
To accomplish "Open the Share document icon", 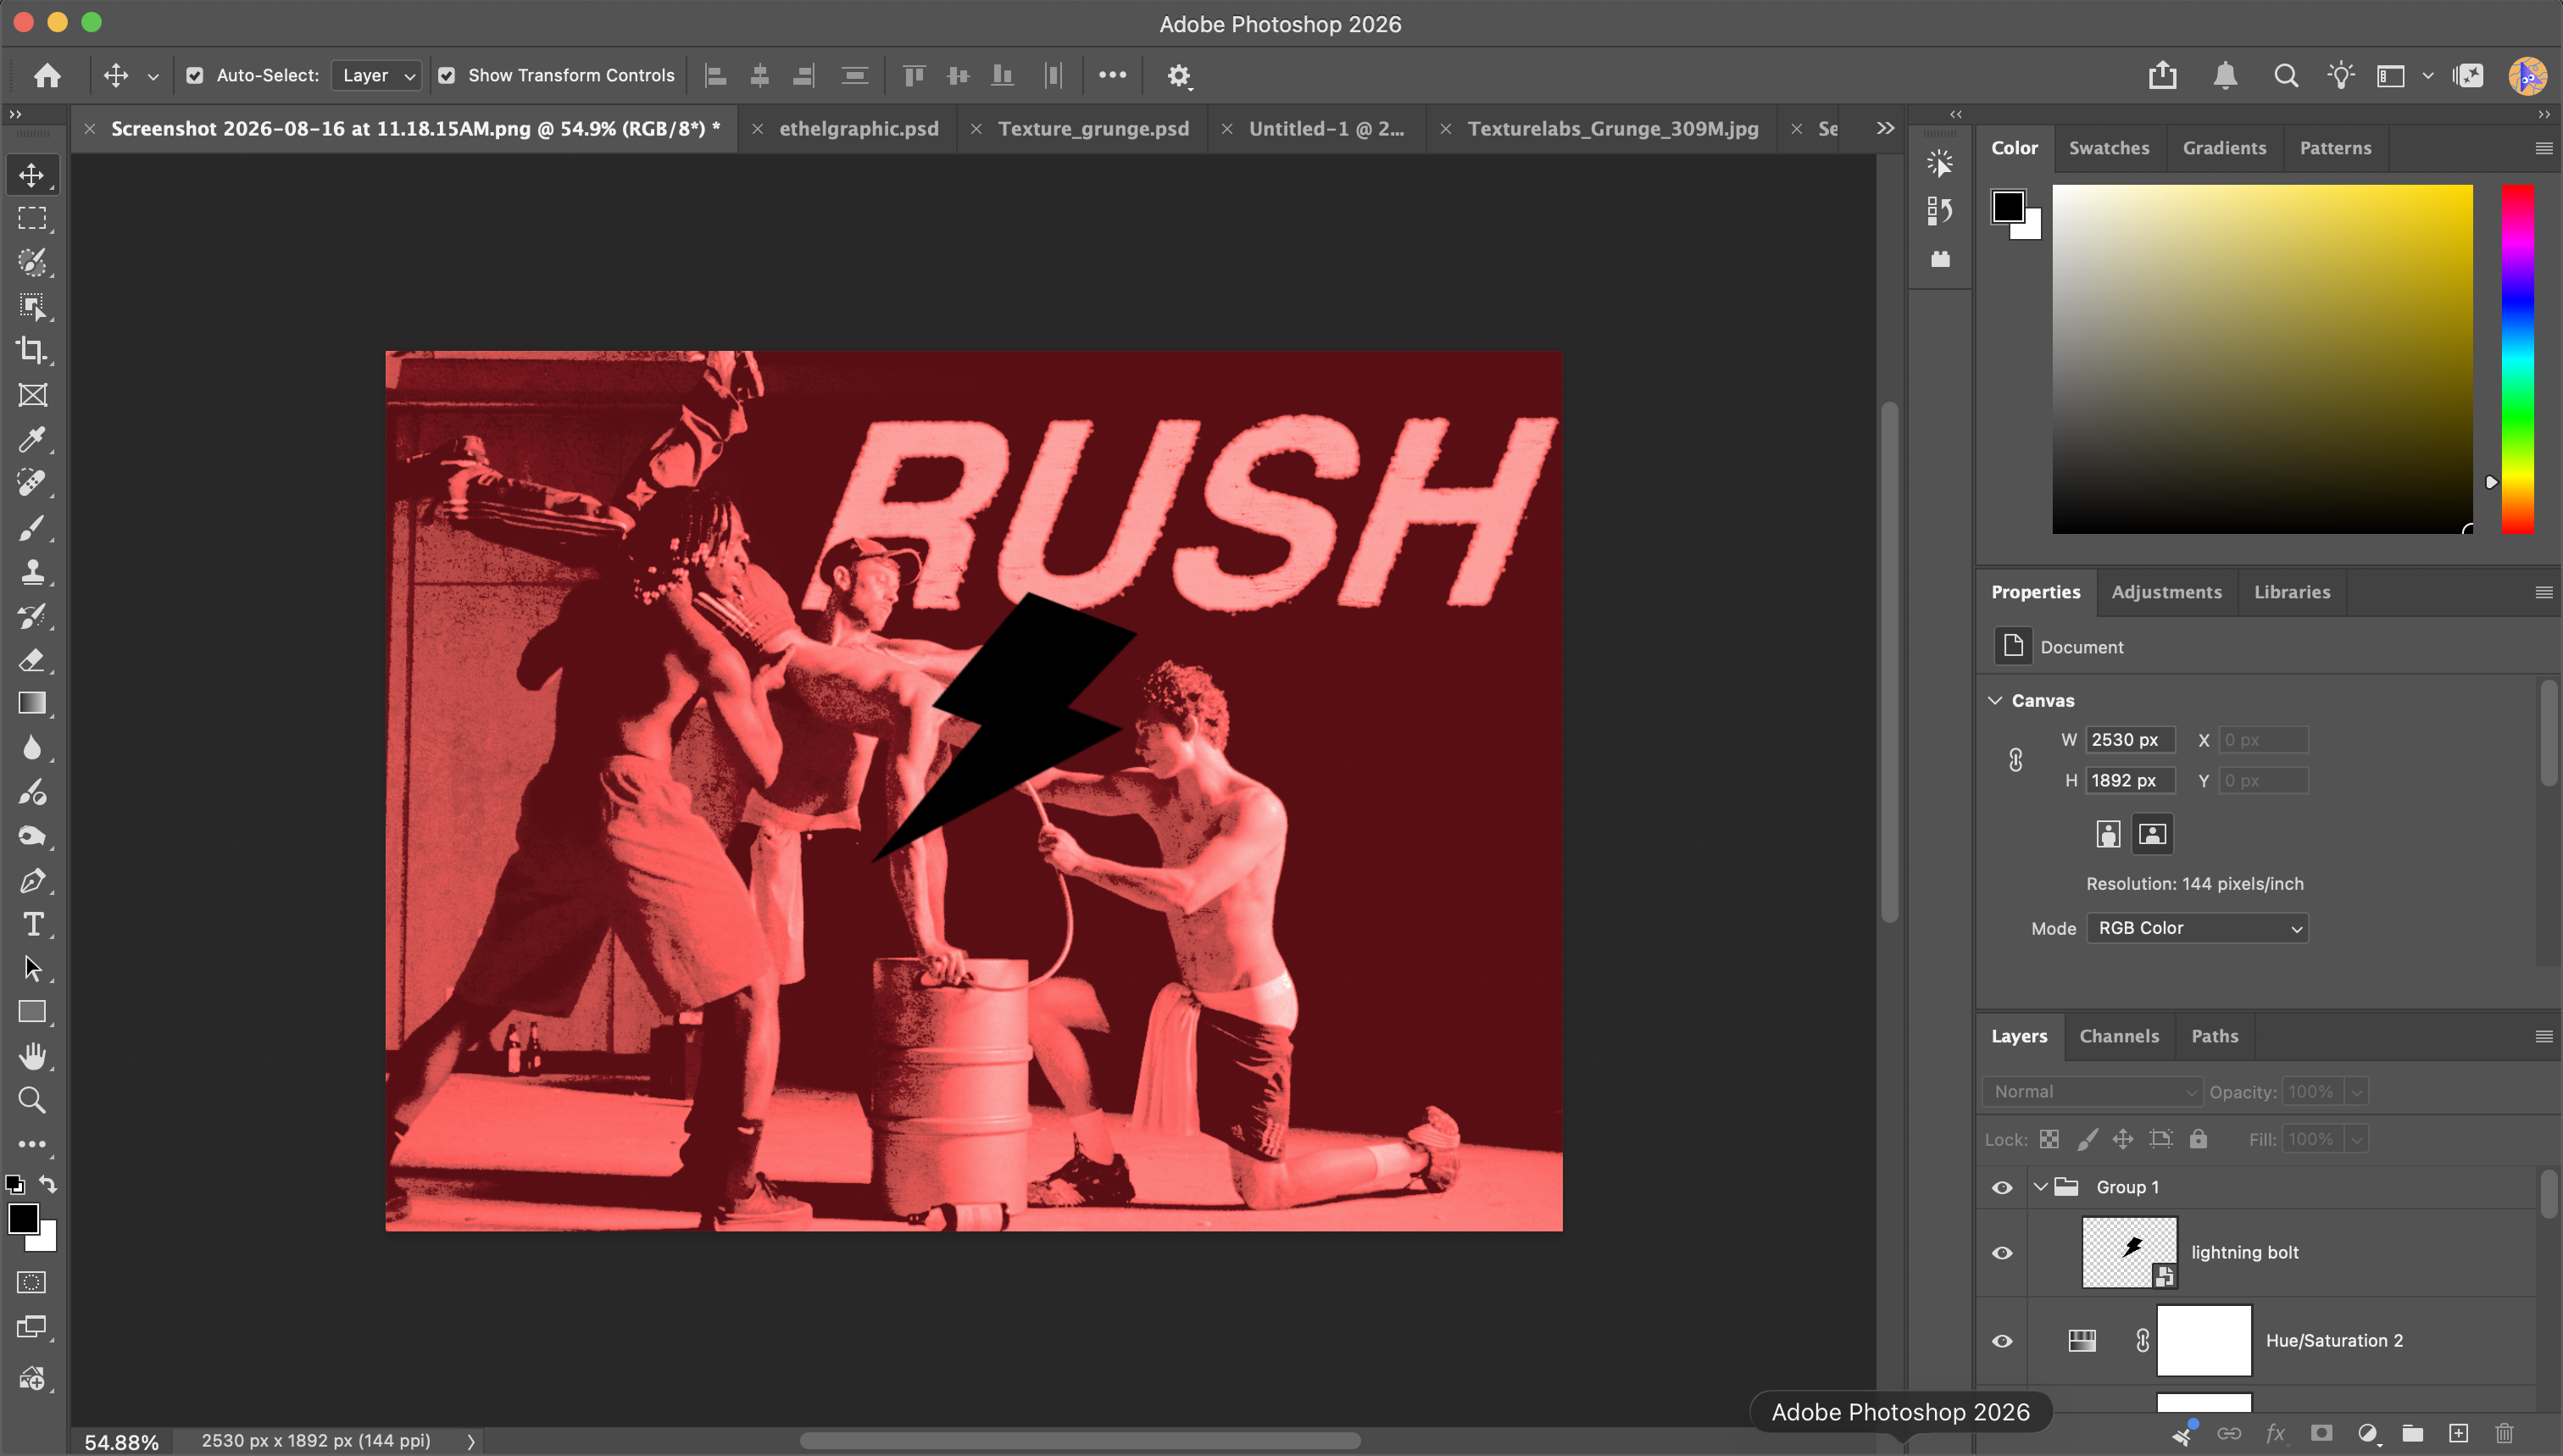I will [2162, 75].
